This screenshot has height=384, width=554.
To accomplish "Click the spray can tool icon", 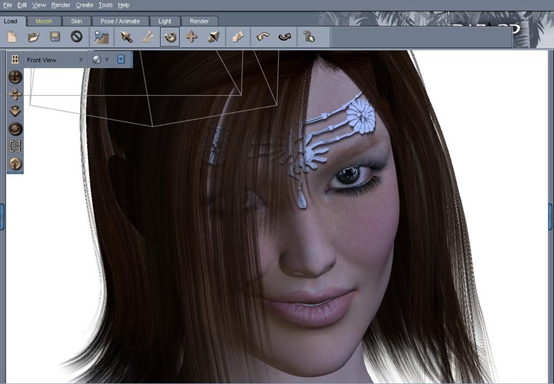I will point(238,37).
